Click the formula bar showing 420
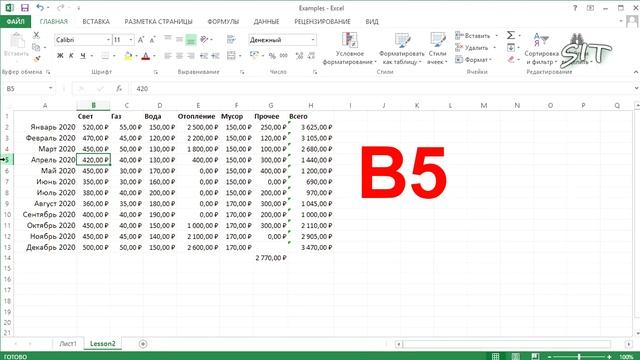Viewport: 640px width, 360px height. 382,89
